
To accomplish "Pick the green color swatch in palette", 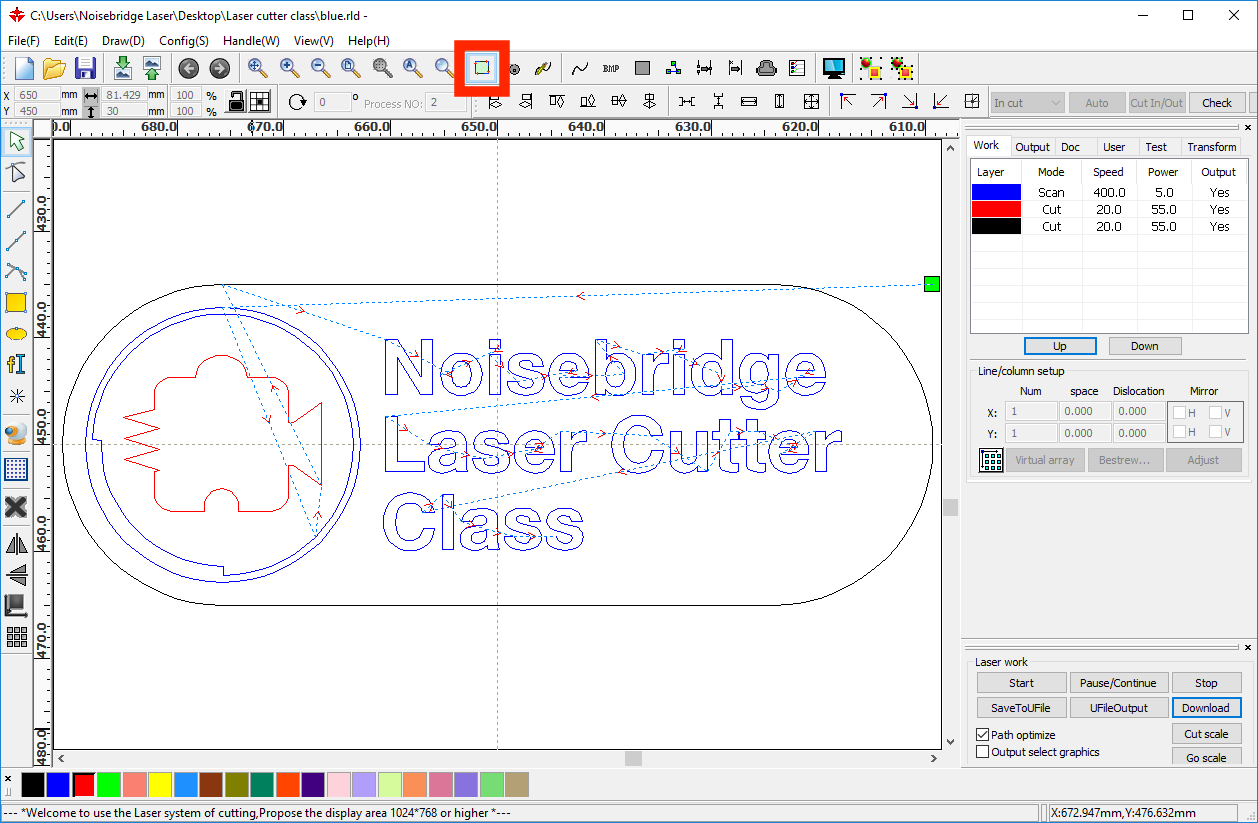I will [109, 784].
